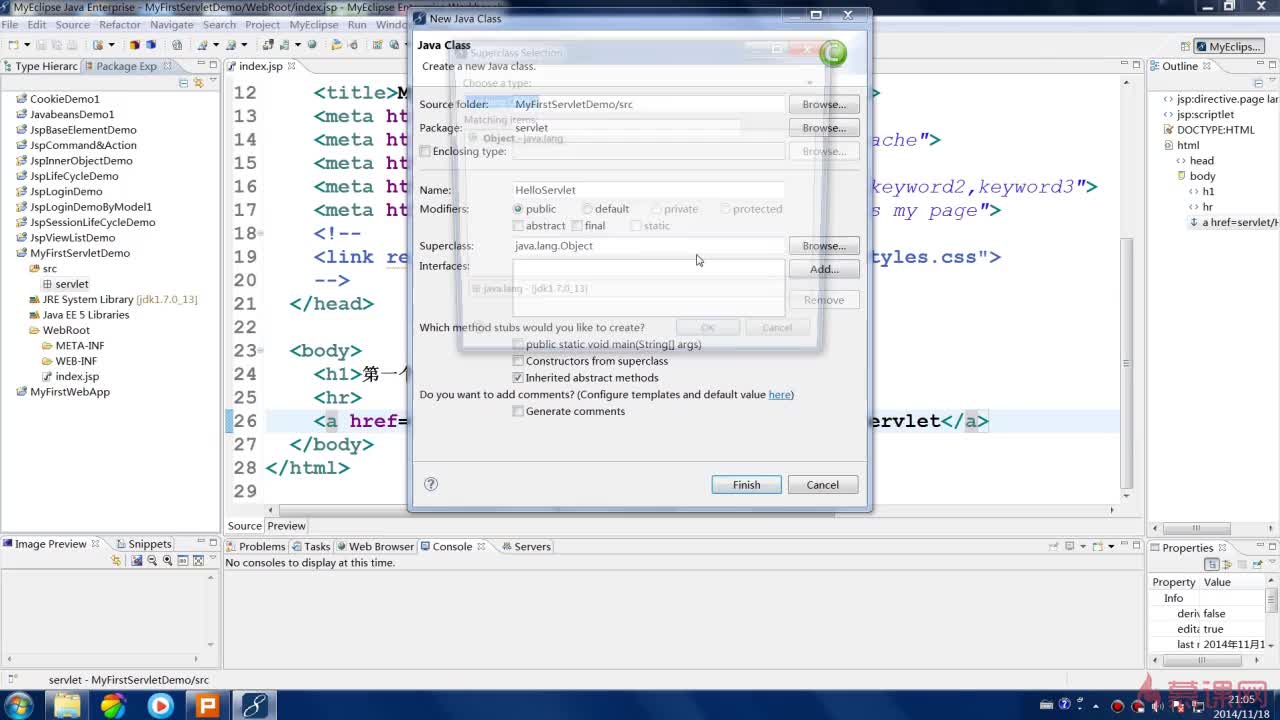The image size is (1280, 720).
Task: Uncheck Inherited abstract methods option
Action: pos(518,378)
